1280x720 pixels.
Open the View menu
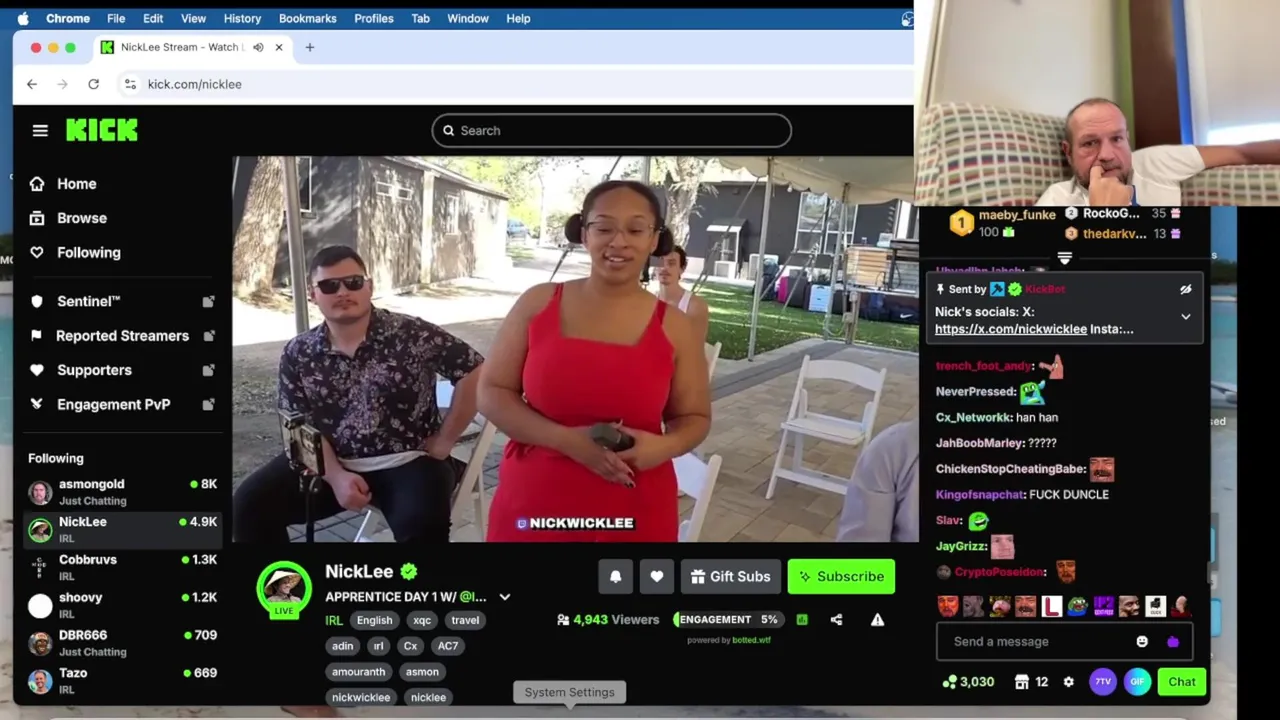point(193,18)
